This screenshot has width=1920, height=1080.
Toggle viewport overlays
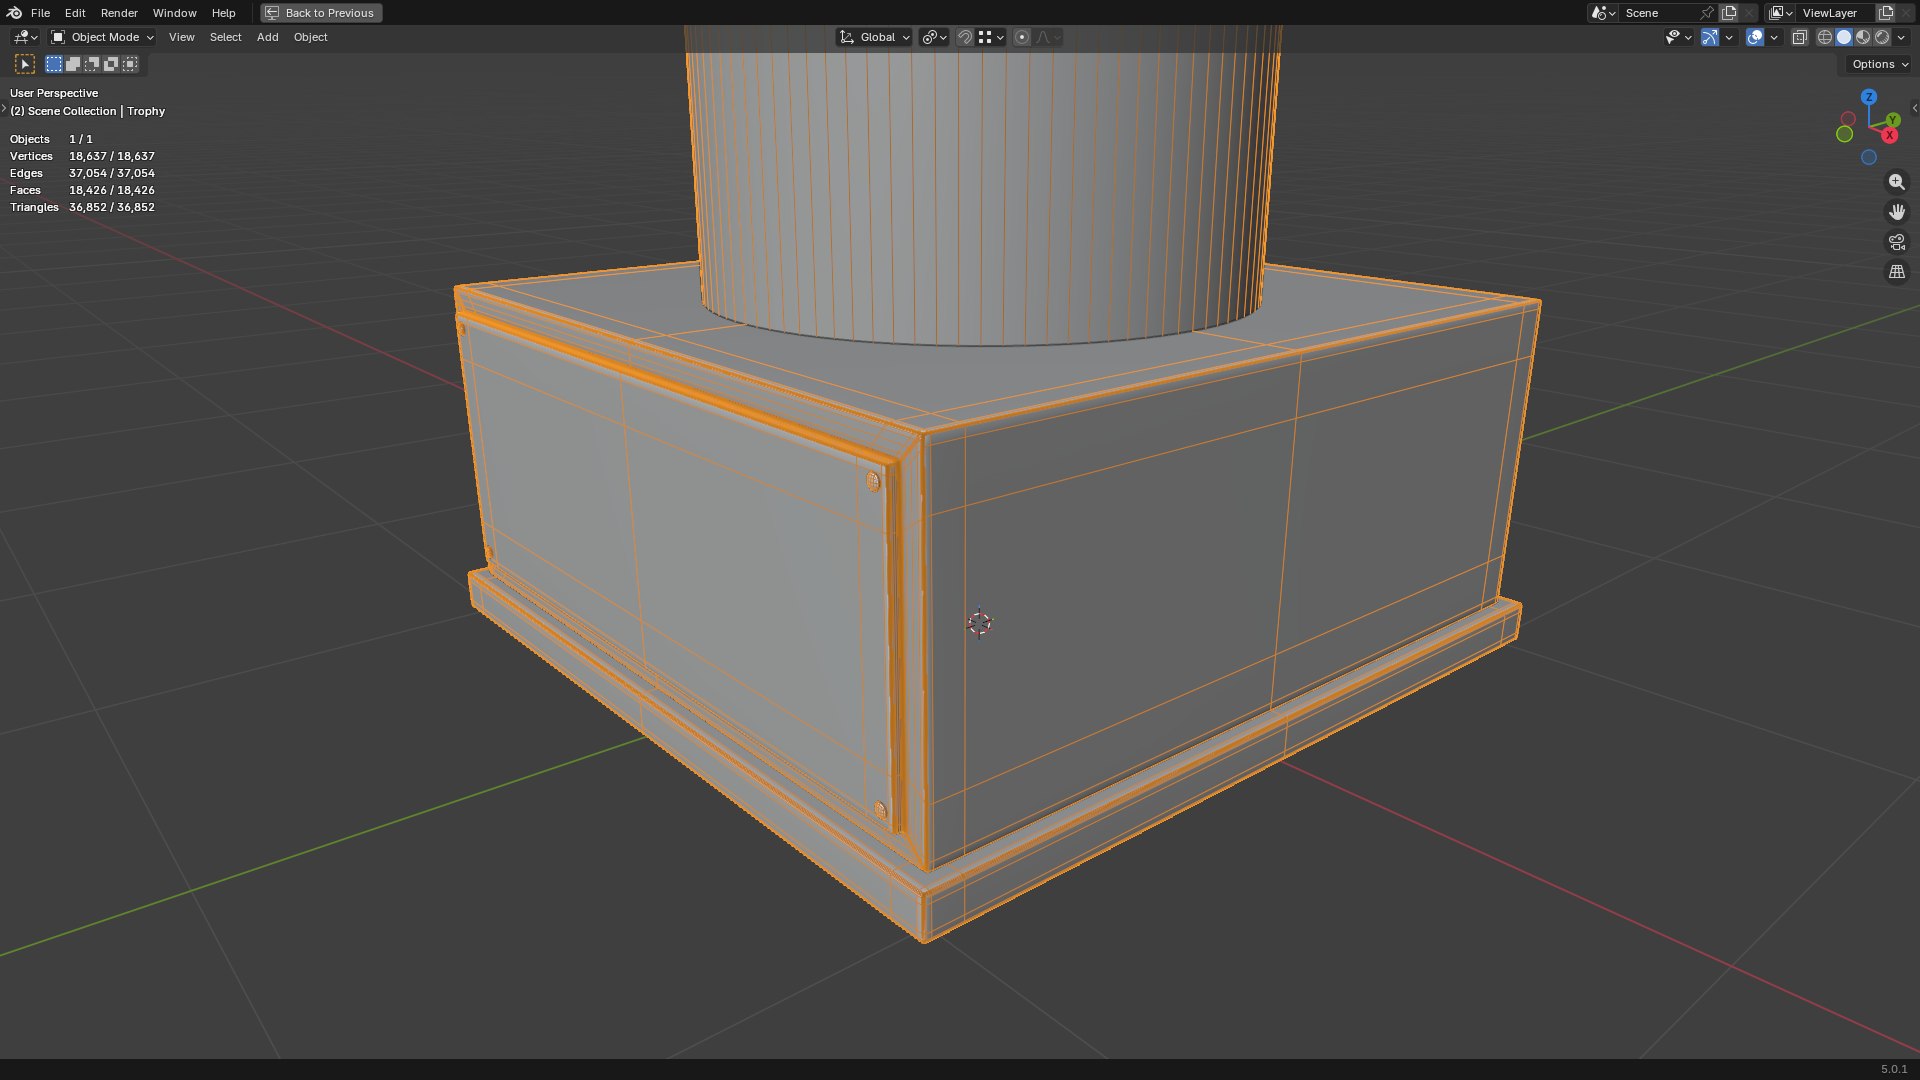(x=1755, y=37)
